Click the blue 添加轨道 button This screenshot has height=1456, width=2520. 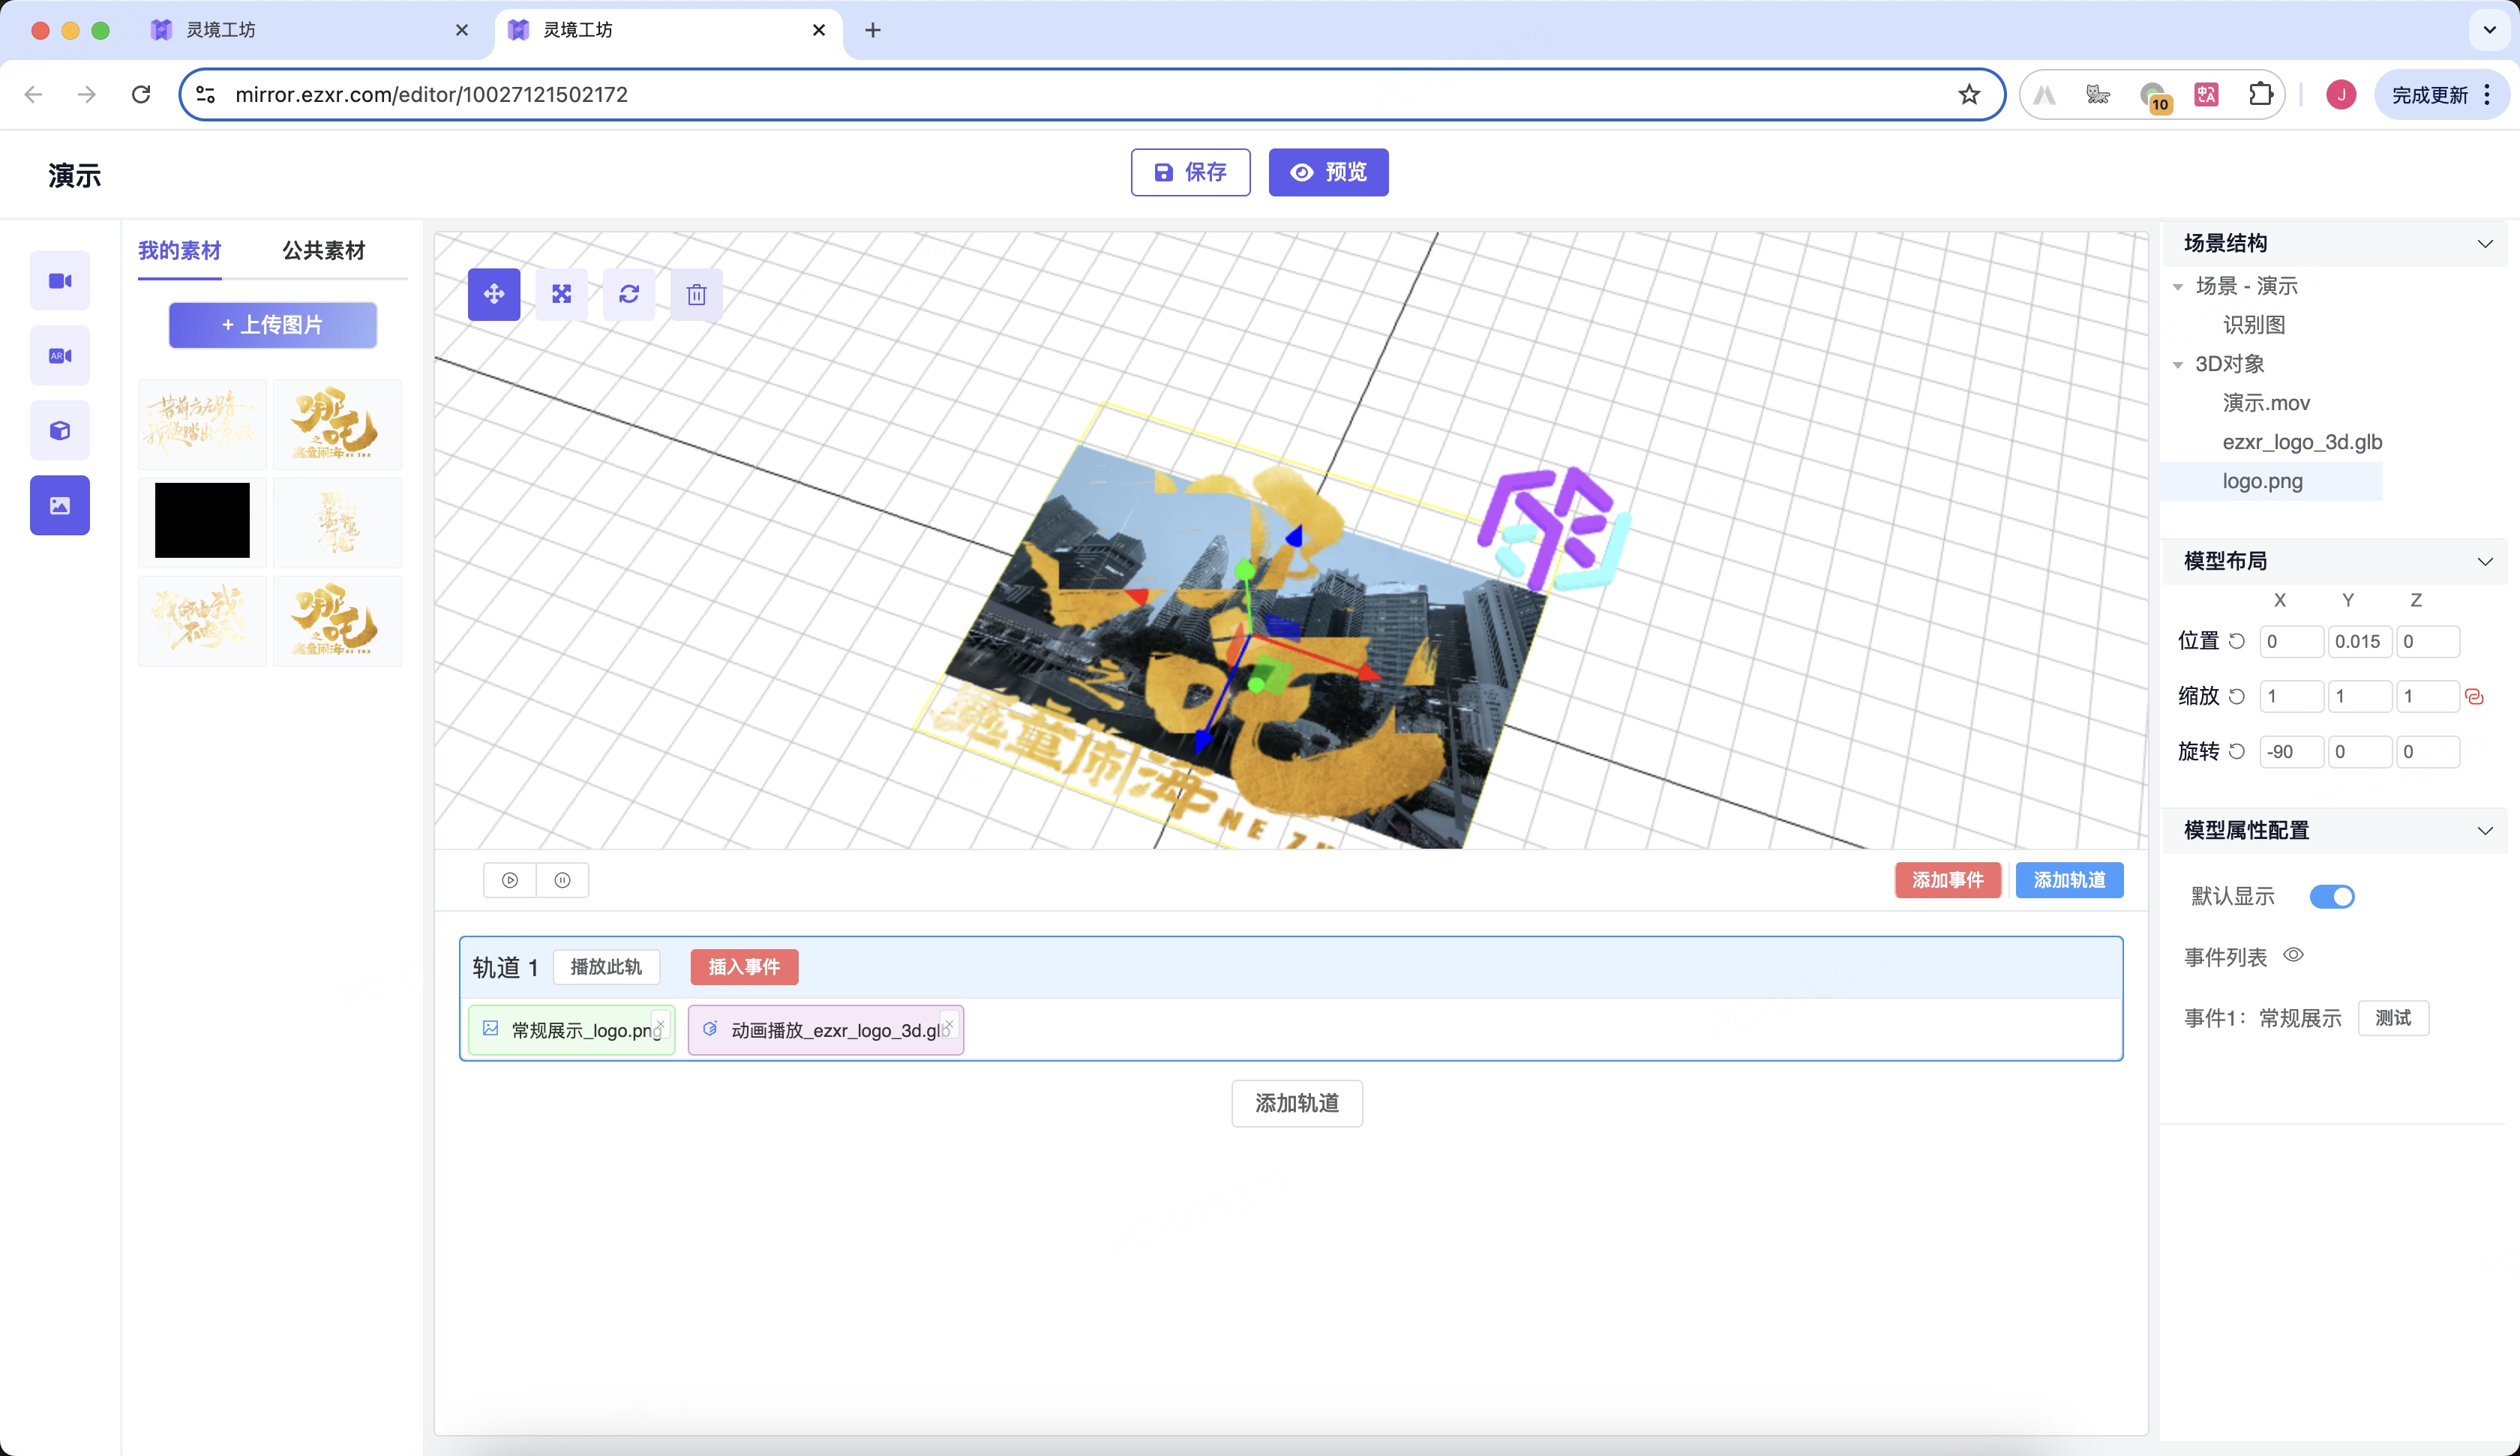[2069, 880]
